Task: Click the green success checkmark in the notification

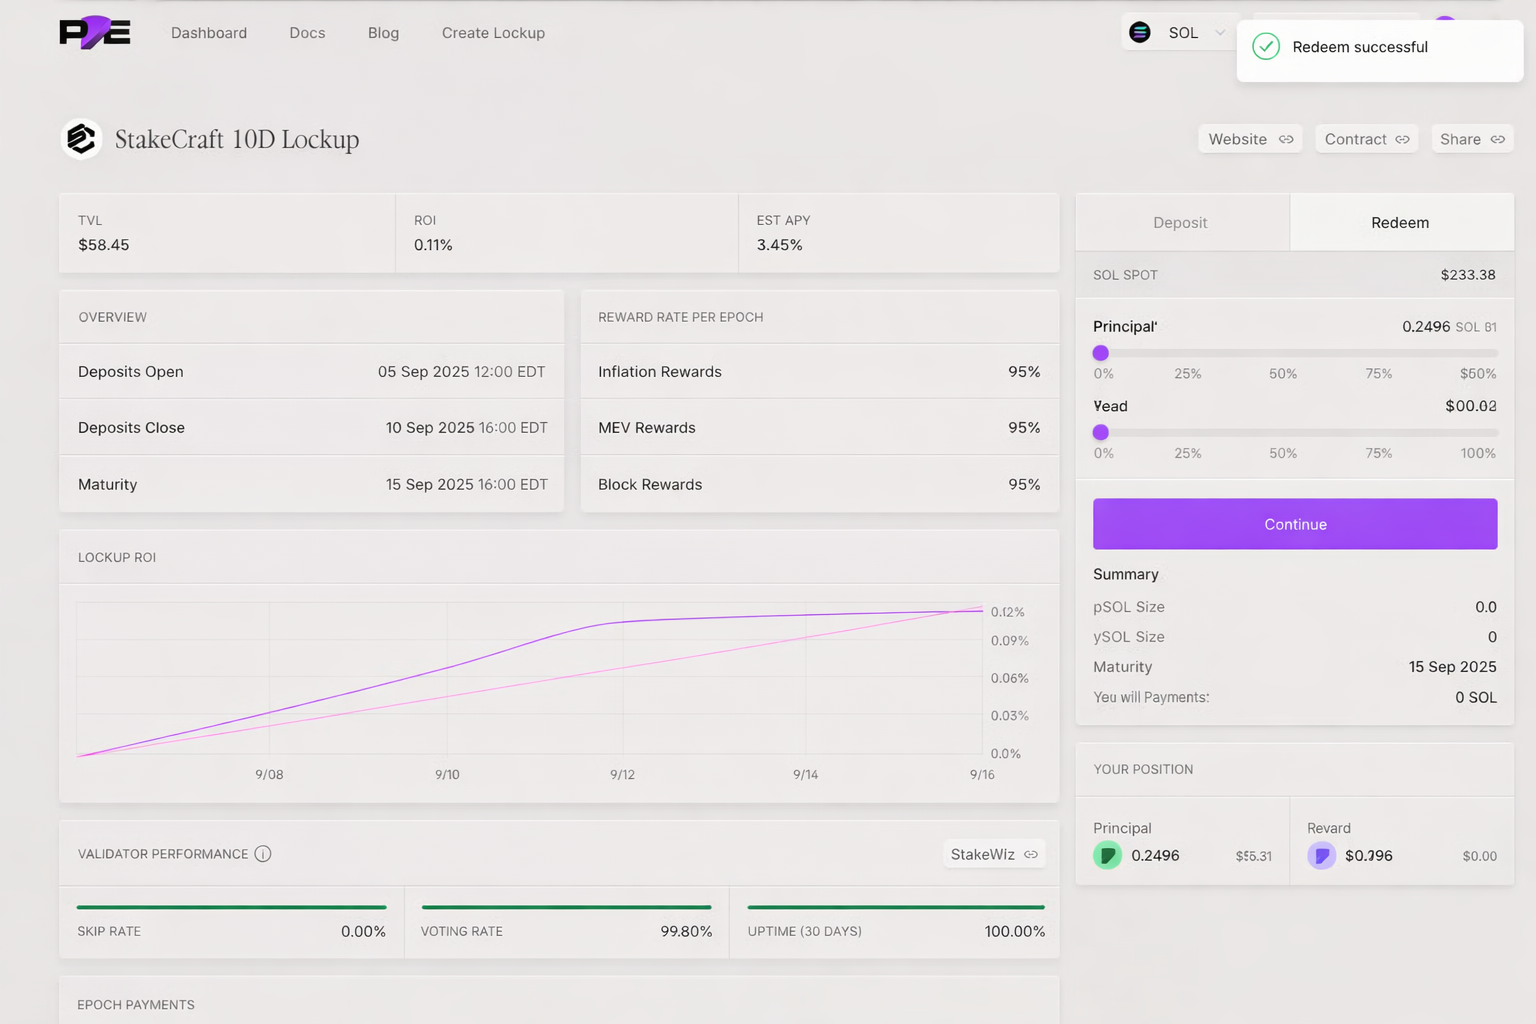Action: (x=1266, y=47)
